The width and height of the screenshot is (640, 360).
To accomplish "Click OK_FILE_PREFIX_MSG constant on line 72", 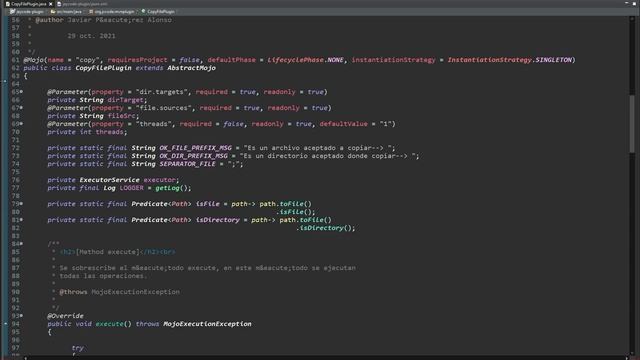I will [x=195, y=148].
